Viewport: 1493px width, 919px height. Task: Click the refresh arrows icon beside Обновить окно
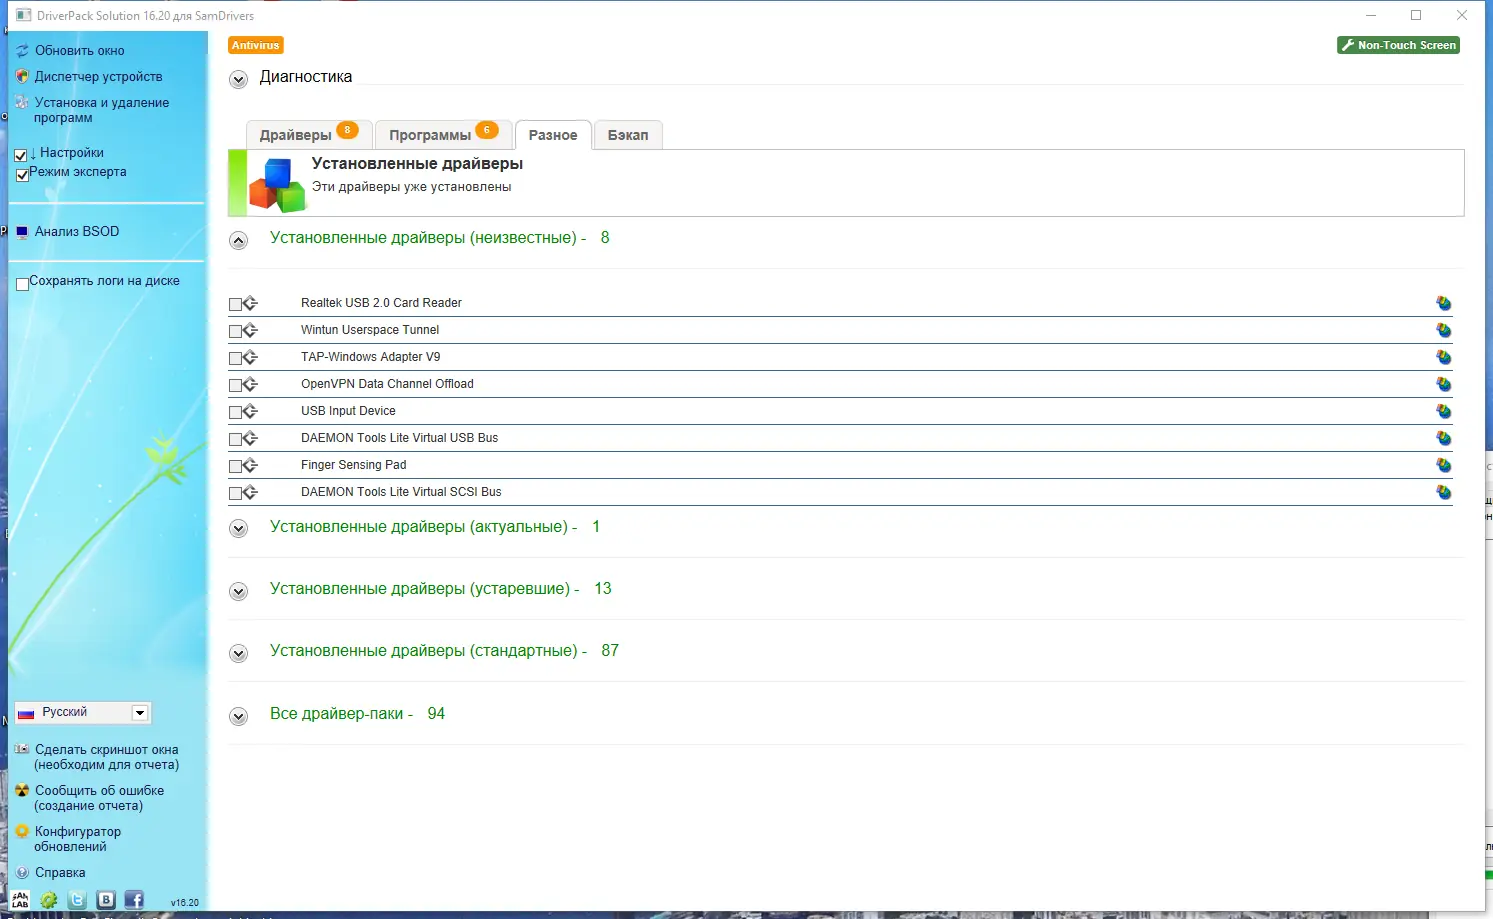click(x=22, y=50)
